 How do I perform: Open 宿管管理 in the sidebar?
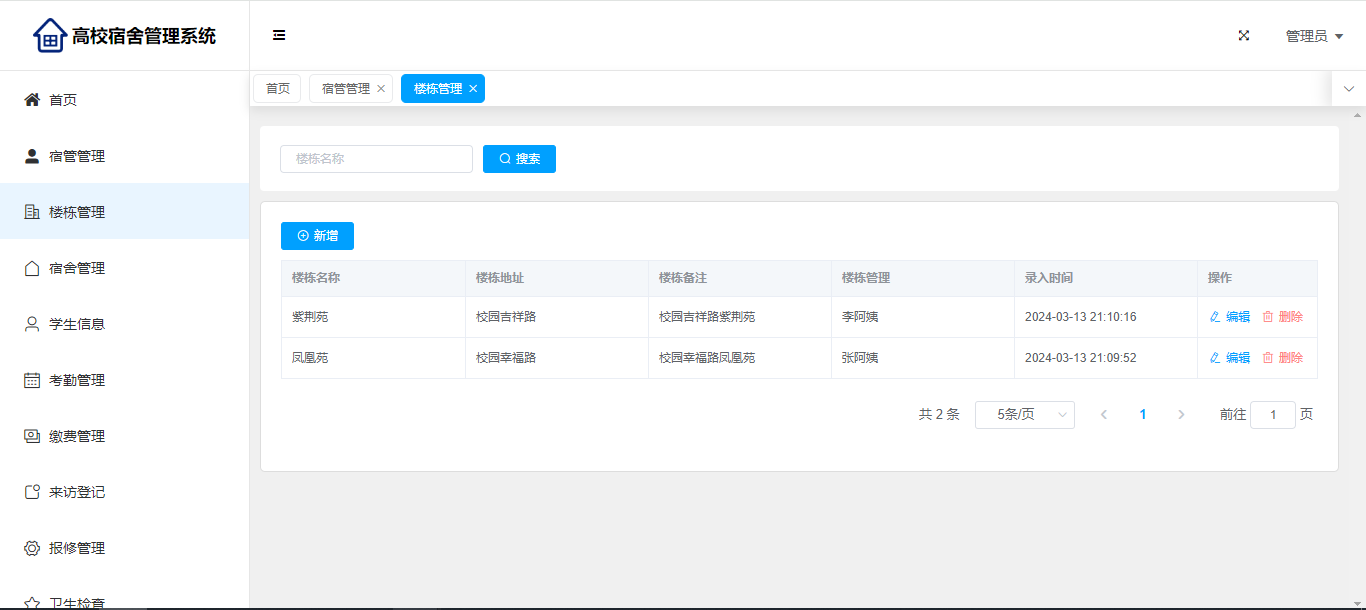76,156
